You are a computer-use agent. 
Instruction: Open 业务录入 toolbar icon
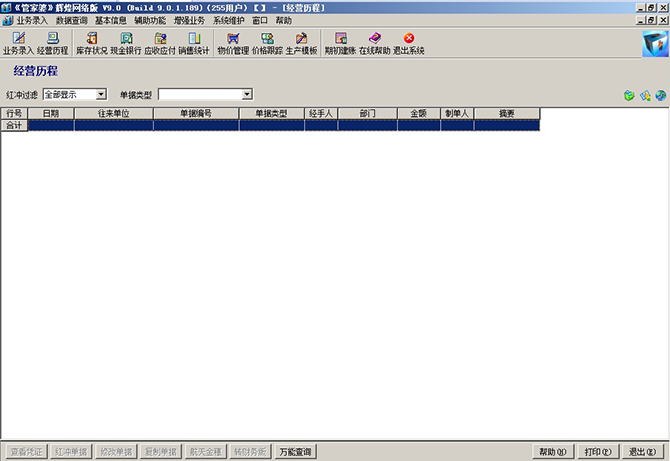[19, 43]
